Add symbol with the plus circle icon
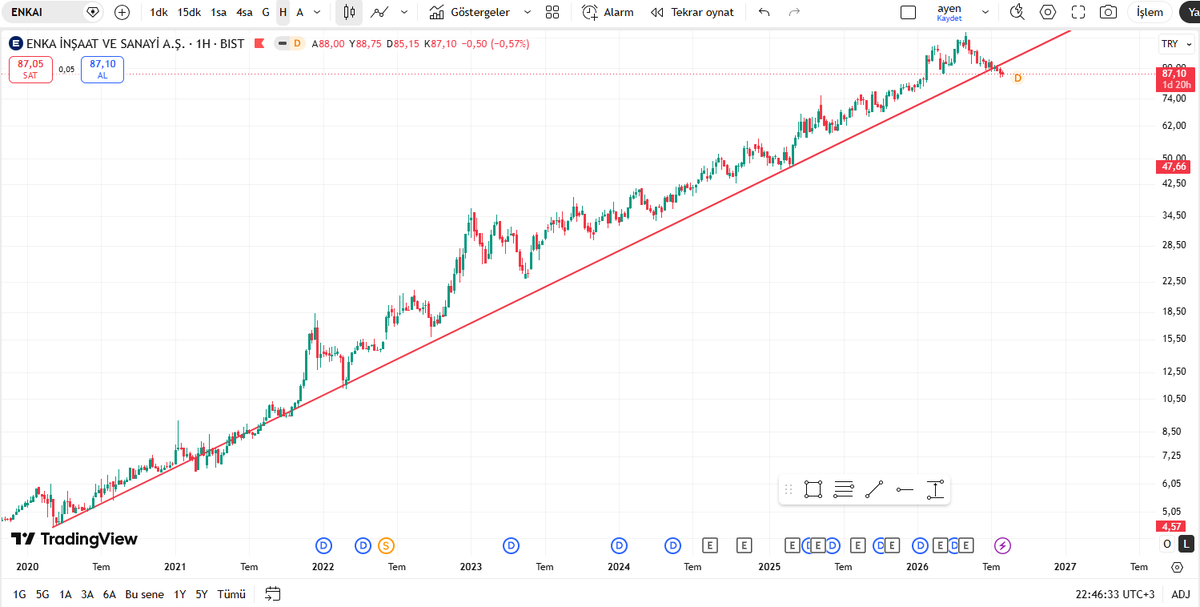1200x607 pixels. point(122,12)
